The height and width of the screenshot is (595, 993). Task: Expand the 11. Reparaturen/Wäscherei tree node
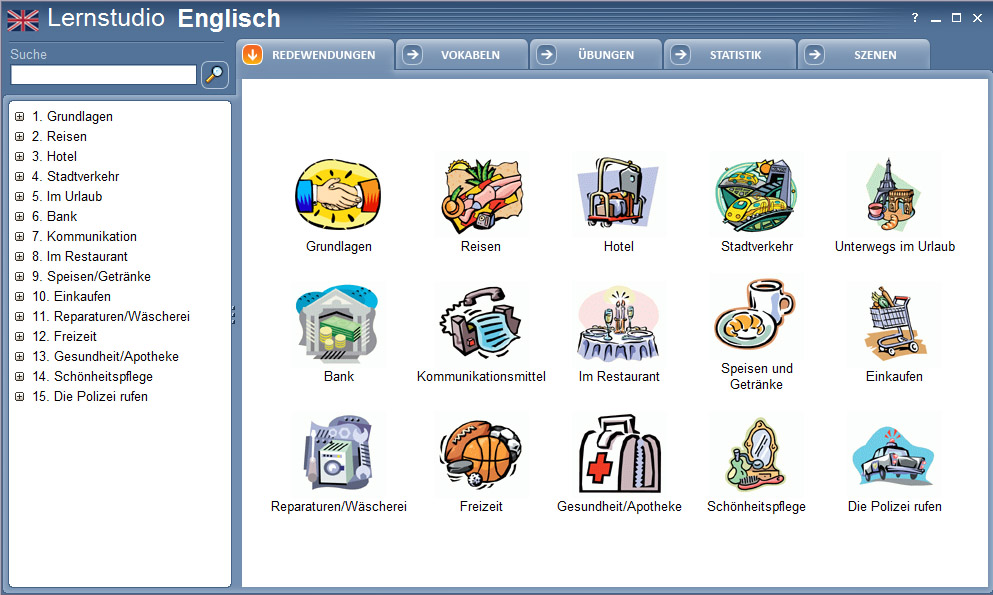tap(20, 316)
